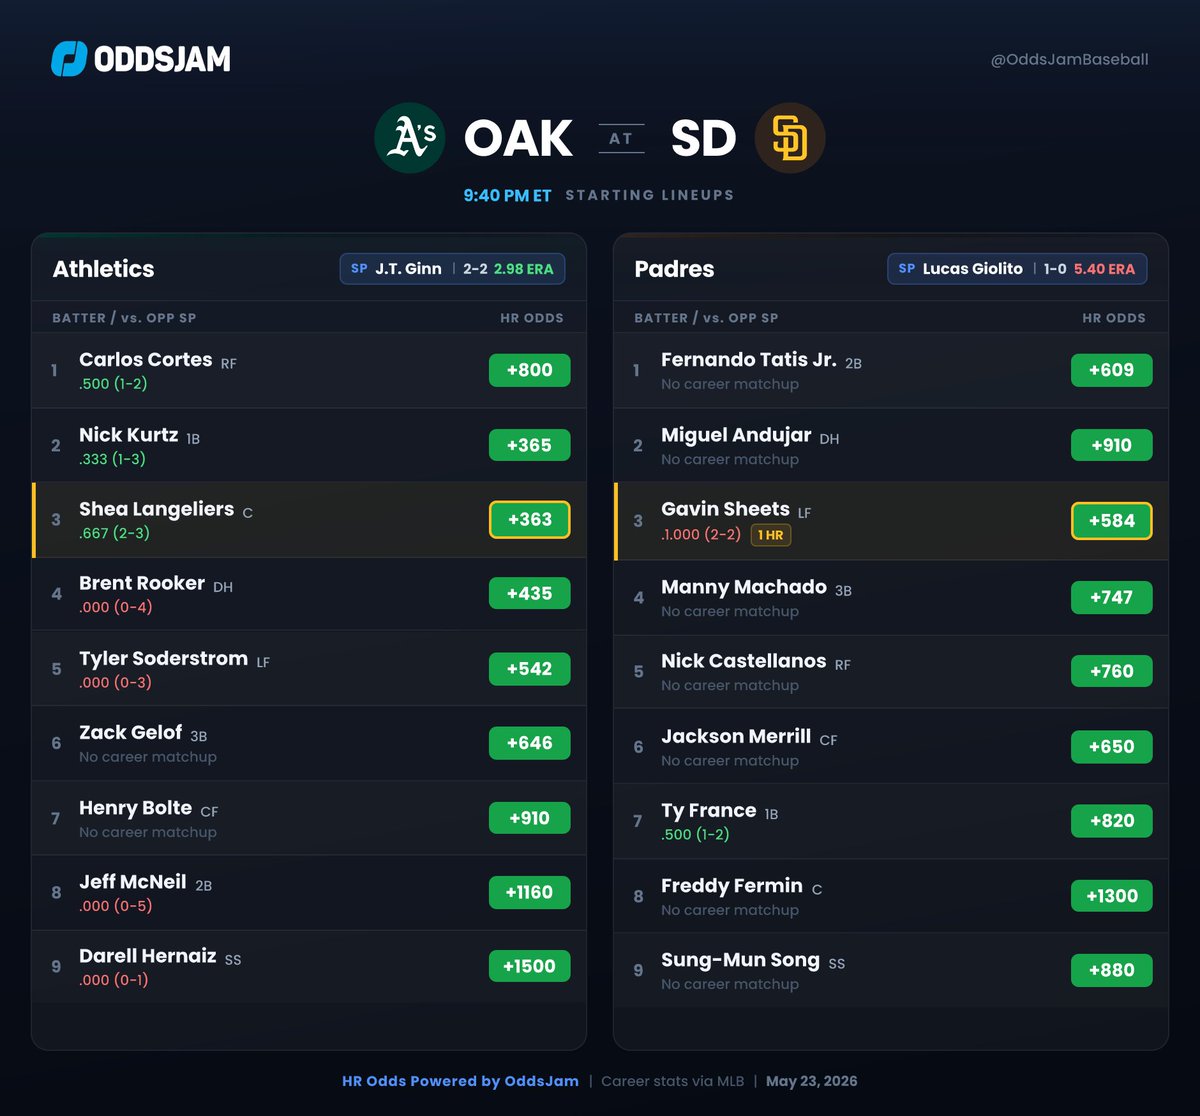Click Ty France player name
The image size is (1200, 1116).
coord(709,811)
